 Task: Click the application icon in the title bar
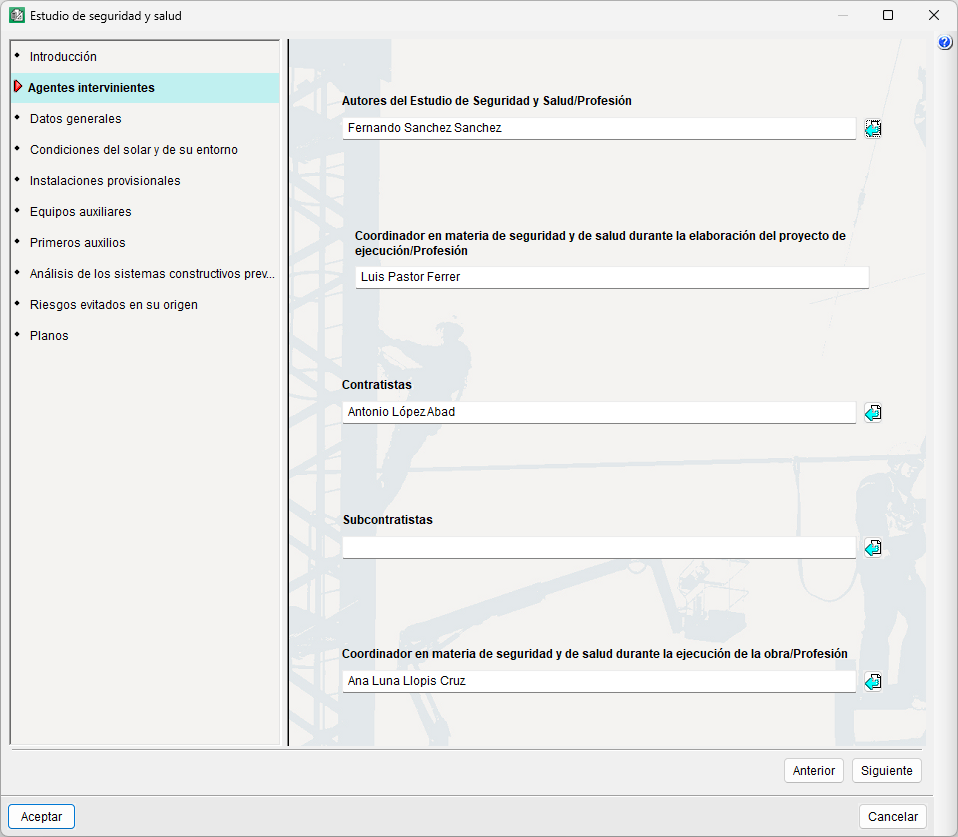(x=16, y=15)
